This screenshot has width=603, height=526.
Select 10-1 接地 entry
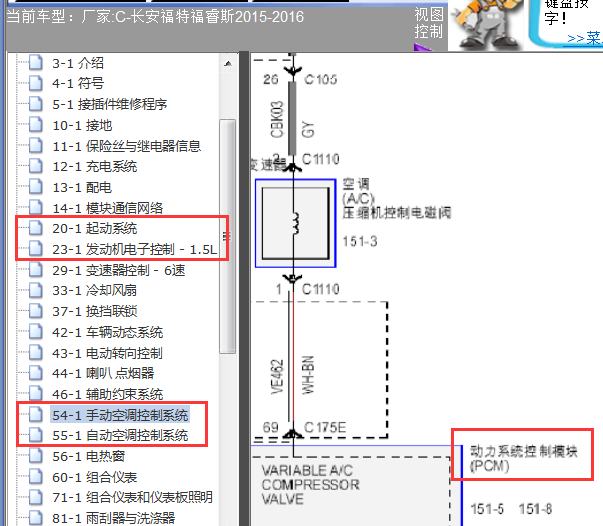[82, 125]
